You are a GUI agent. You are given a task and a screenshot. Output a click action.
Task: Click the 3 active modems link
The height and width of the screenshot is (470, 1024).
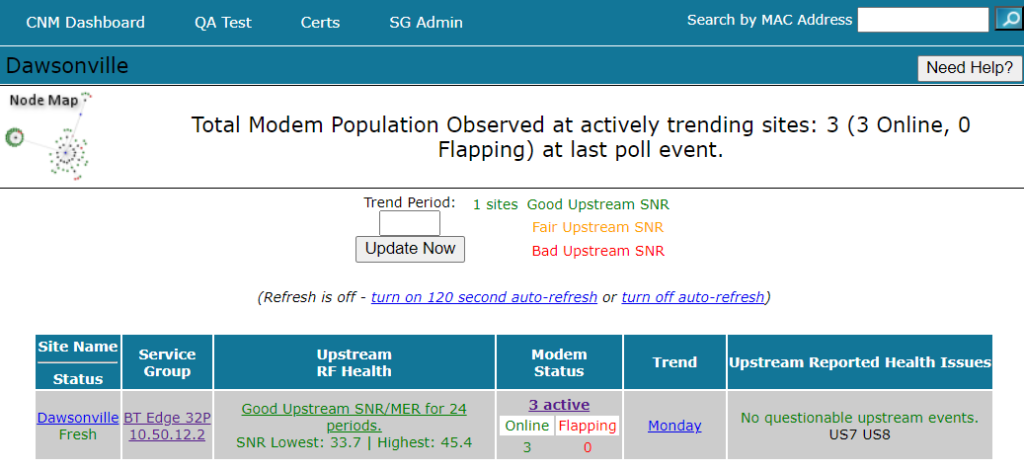559,405
